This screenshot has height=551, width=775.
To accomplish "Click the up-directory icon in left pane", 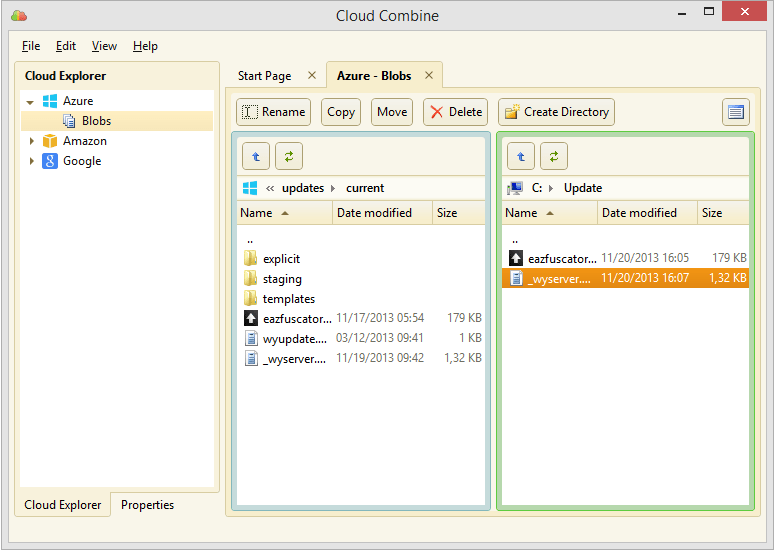I will point(256,156).
